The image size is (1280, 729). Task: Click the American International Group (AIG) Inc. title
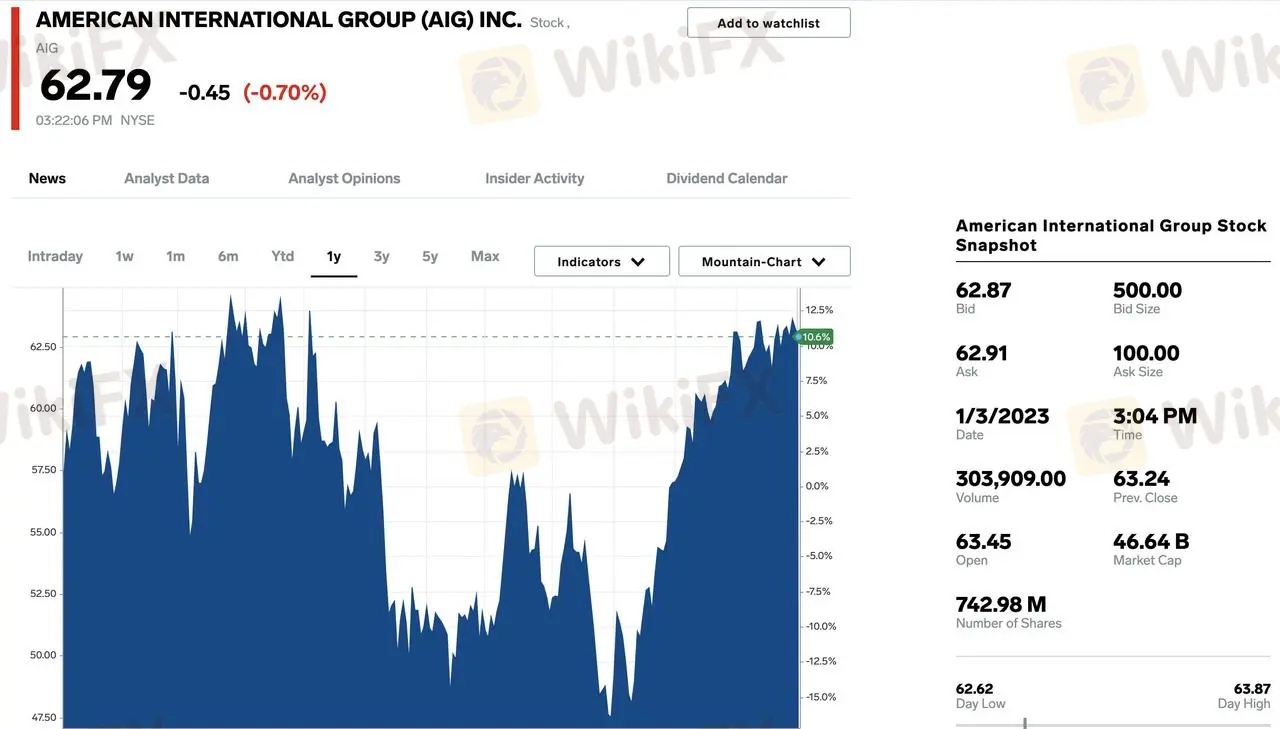279,20
